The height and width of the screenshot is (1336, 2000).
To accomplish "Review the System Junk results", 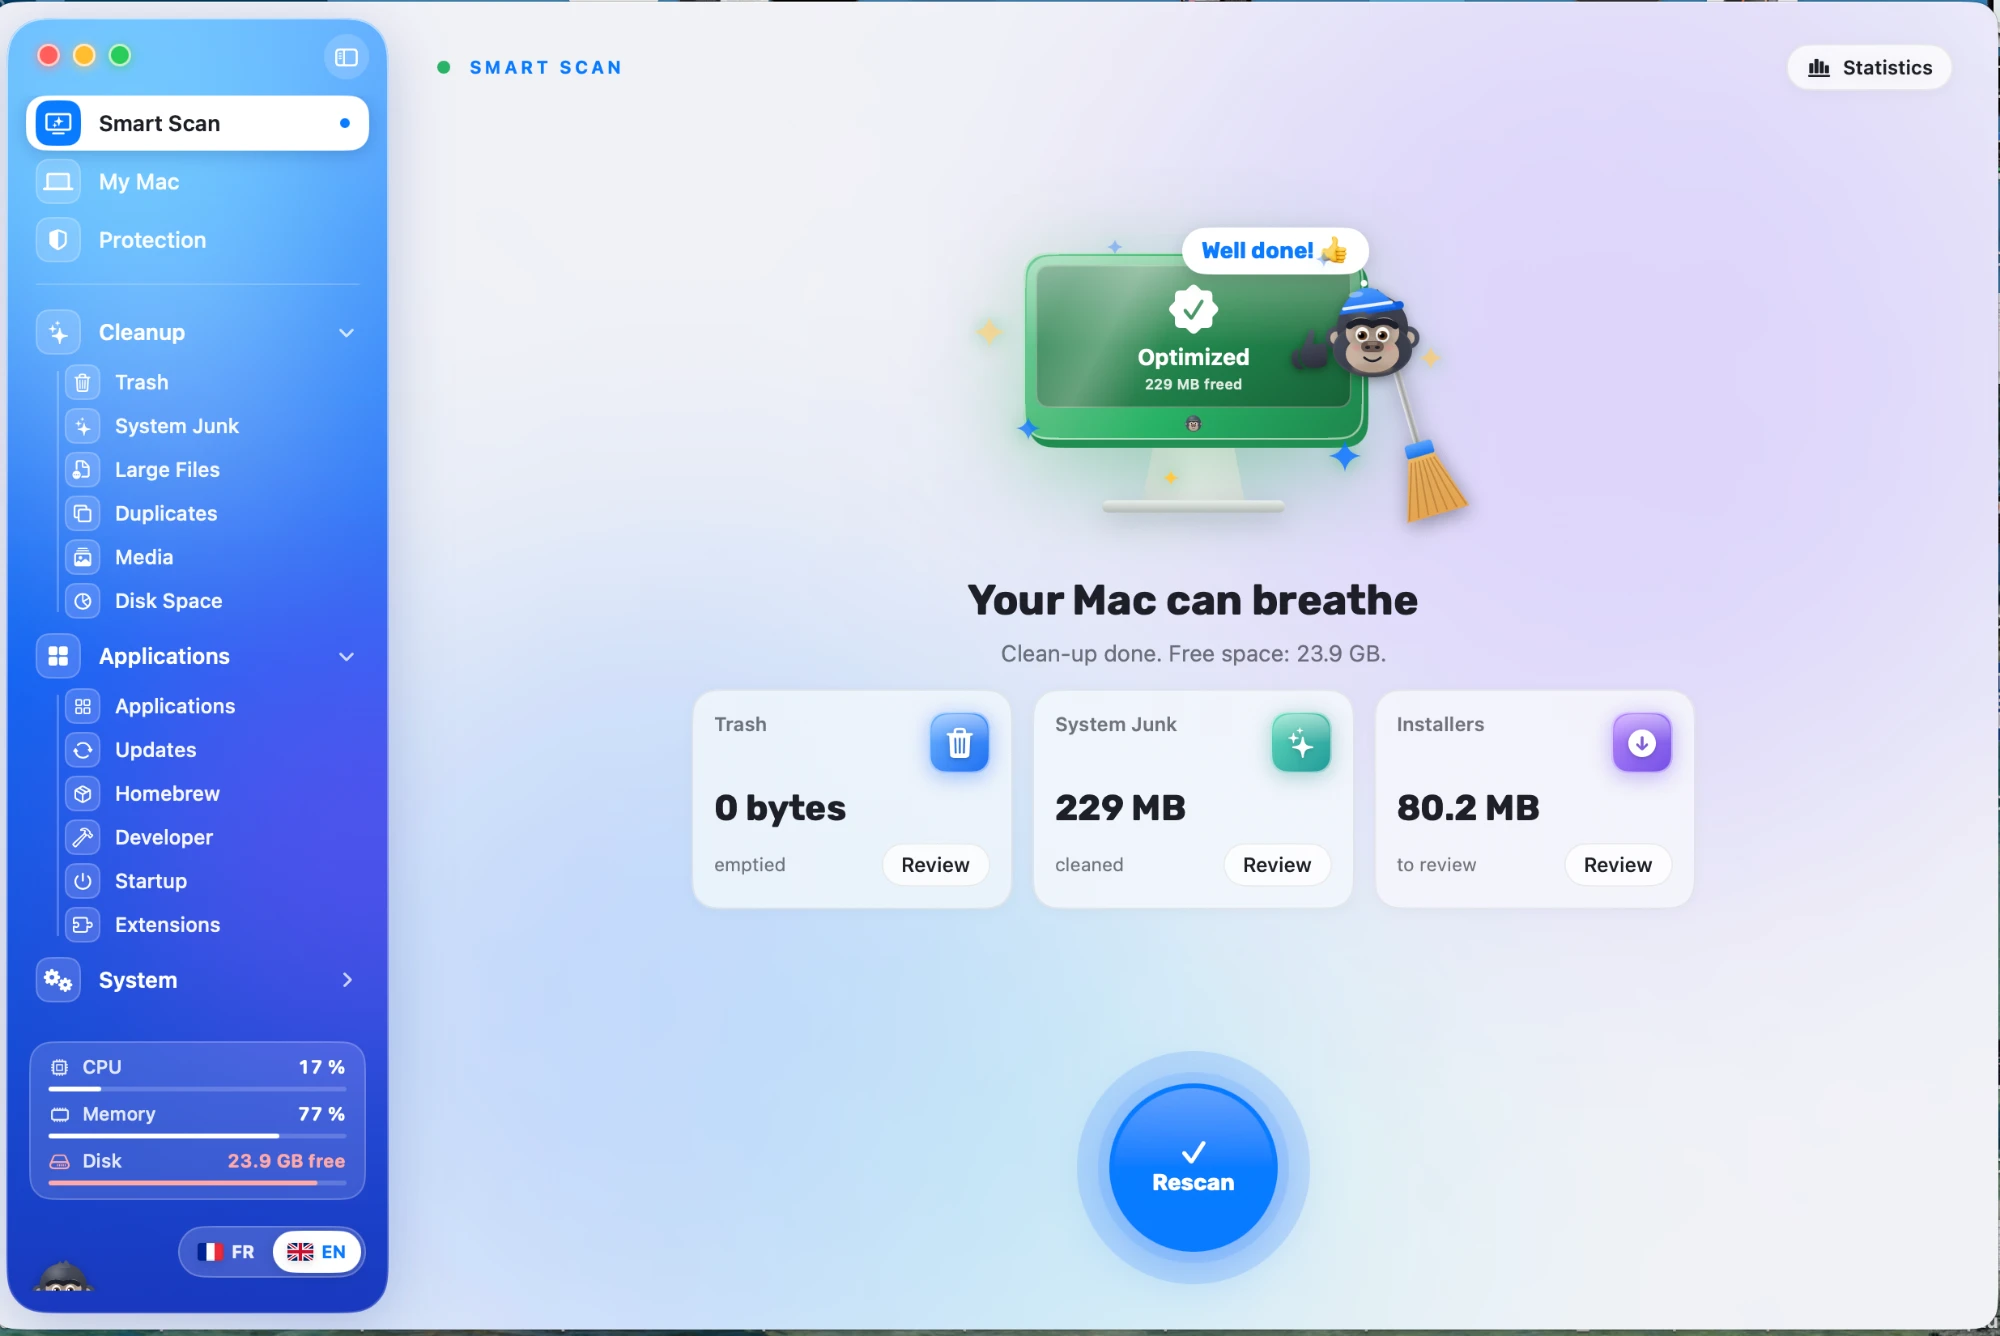I will click(1277, 865).
